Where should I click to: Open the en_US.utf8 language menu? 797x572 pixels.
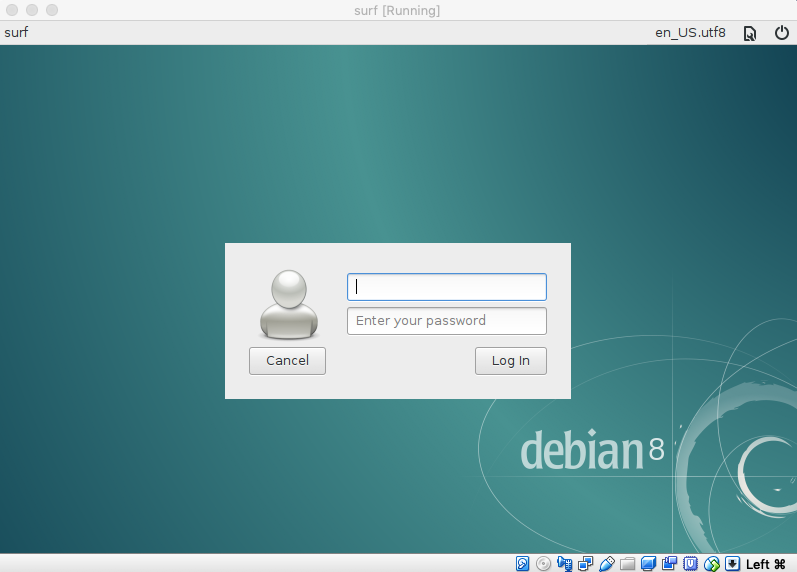[x=690, y=32]
